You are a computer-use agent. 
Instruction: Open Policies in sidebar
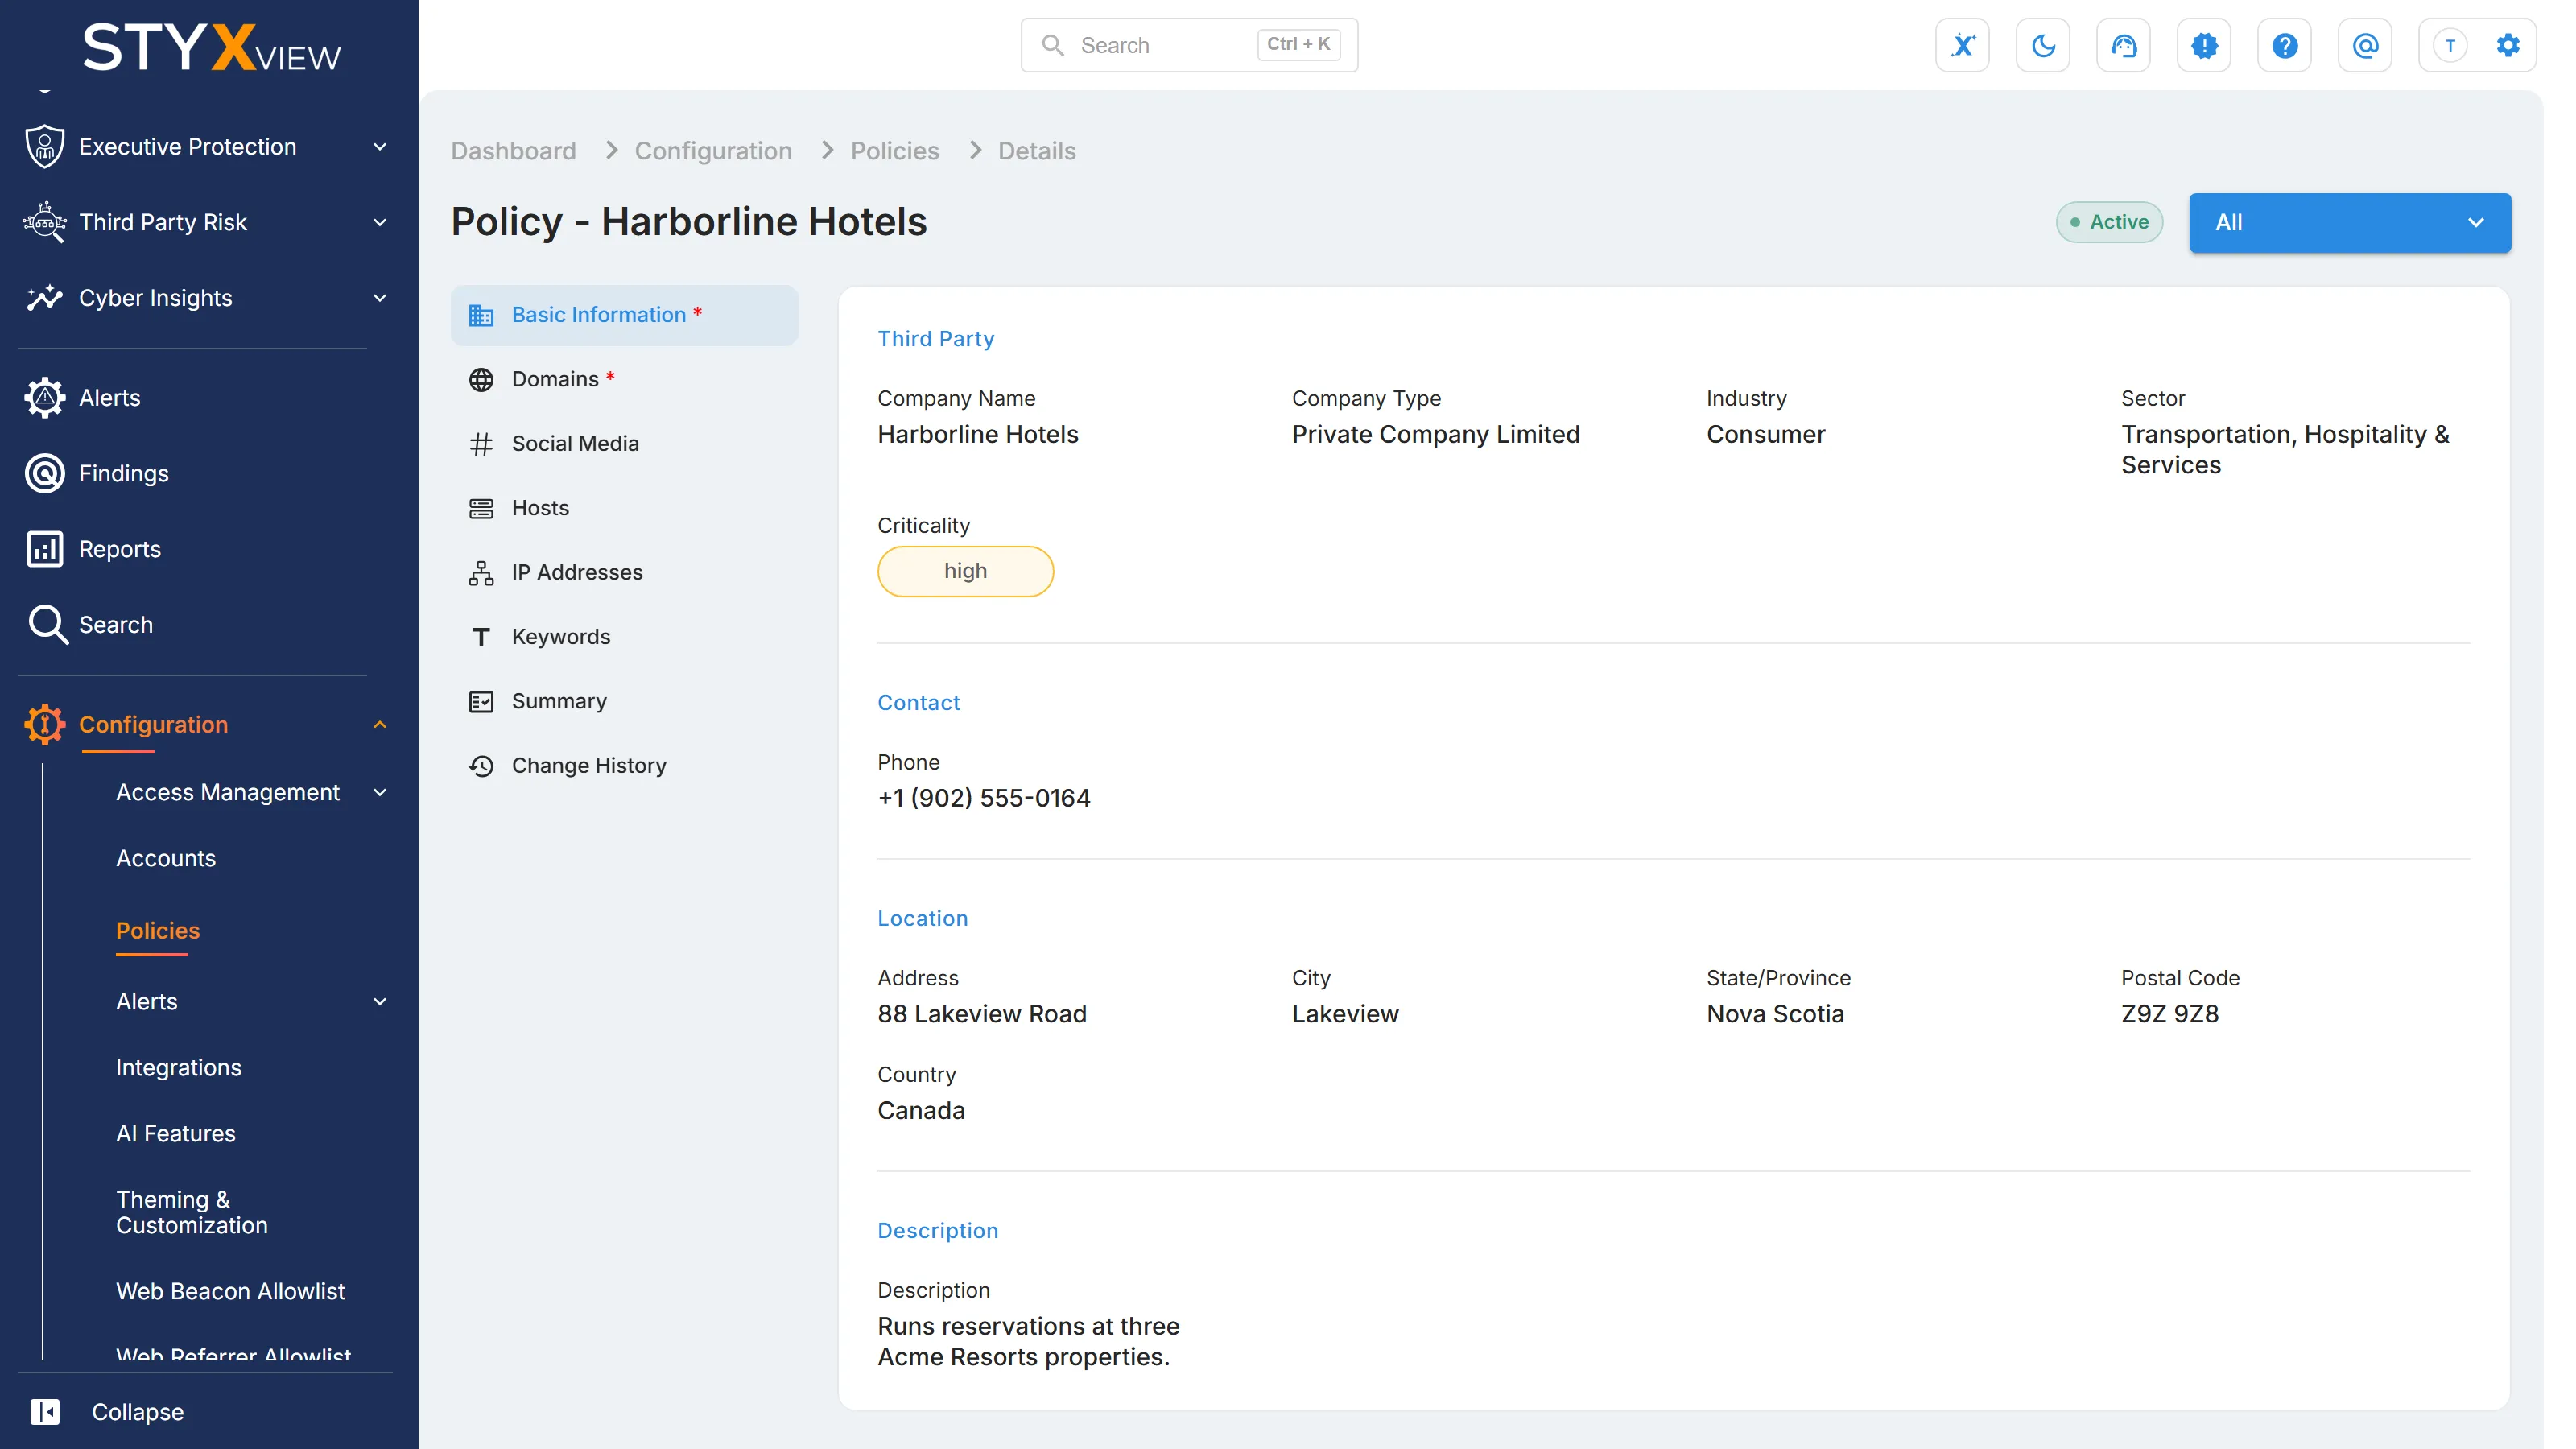(x=158, y=931)
